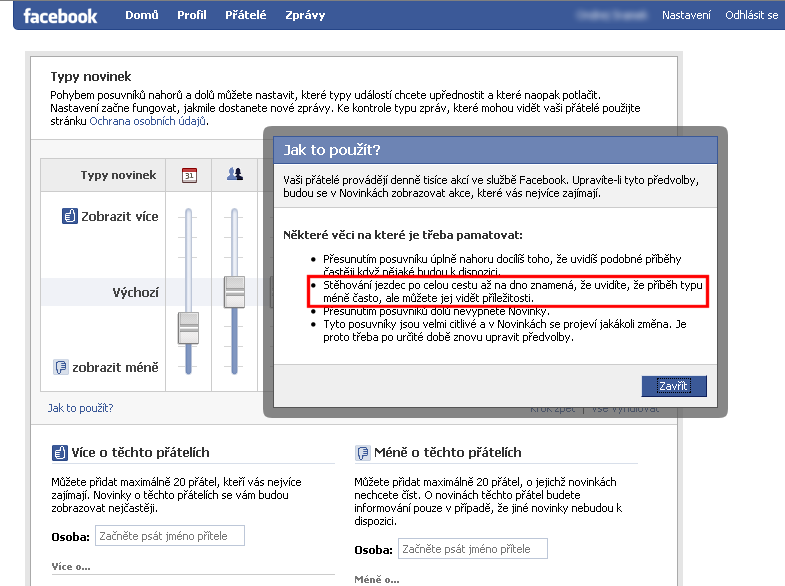Open the Ochrana osobních údajů link
This screenshot has height=586, width=785.
[148, 121]
